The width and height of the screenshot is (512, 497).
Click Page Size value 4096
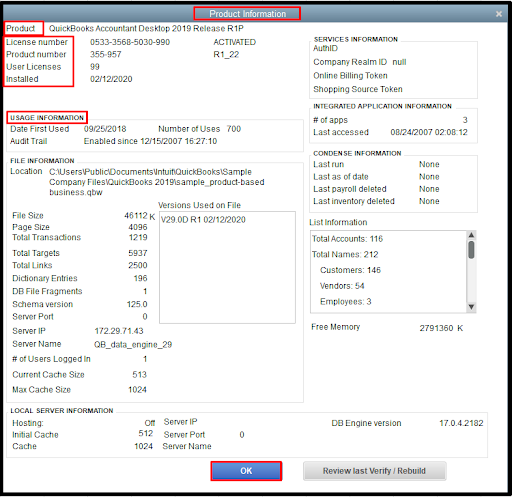138,227
